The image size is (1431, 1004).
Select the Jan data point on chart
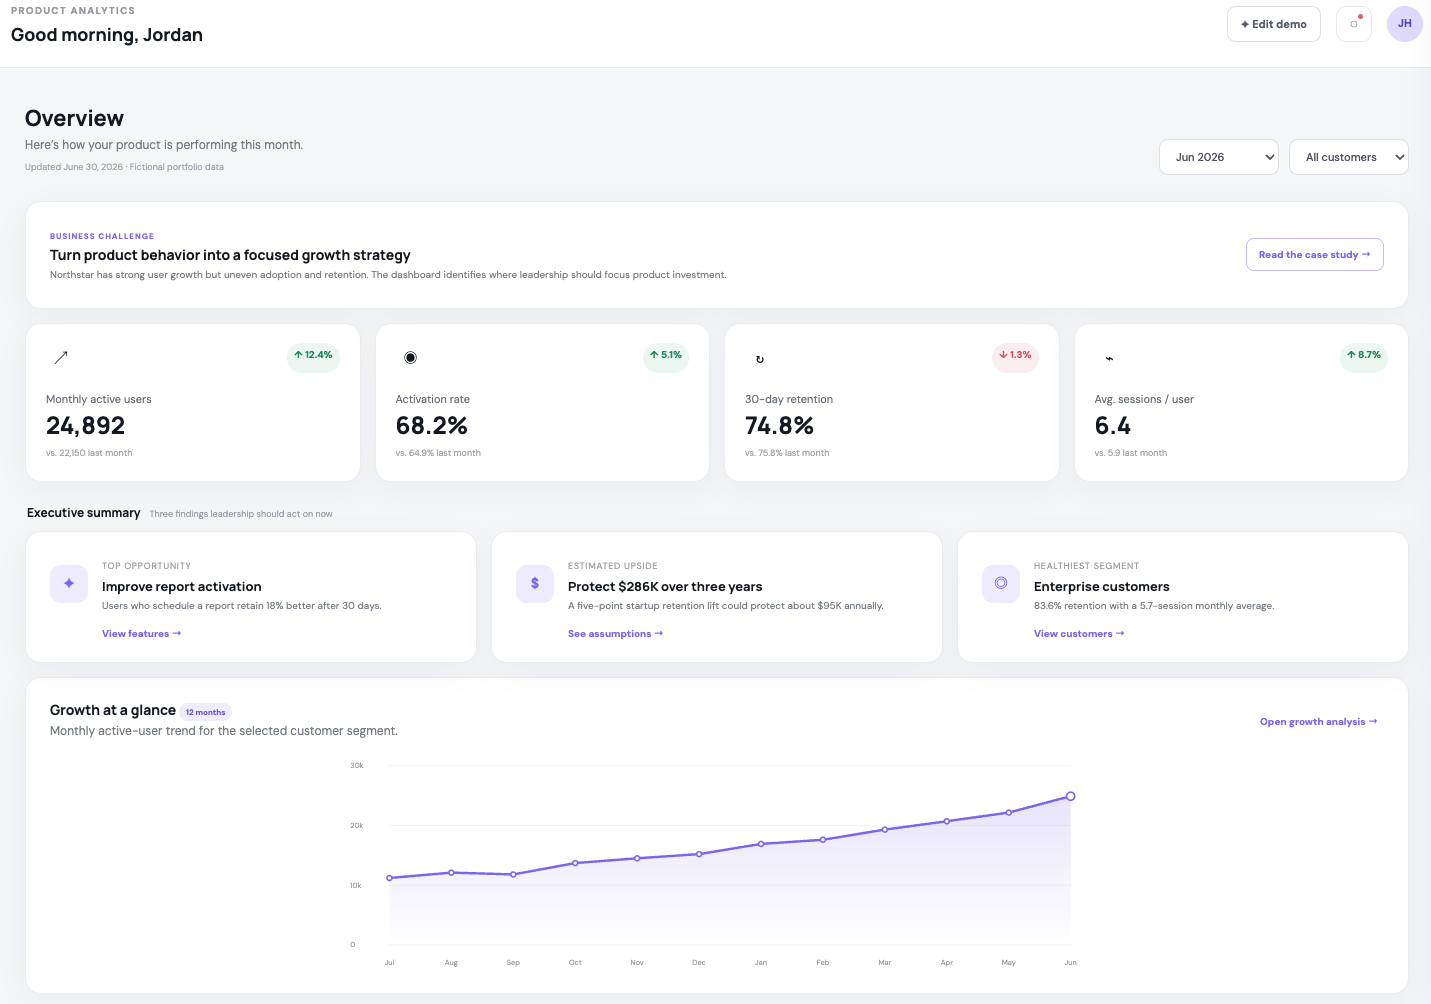click(761, 844)
